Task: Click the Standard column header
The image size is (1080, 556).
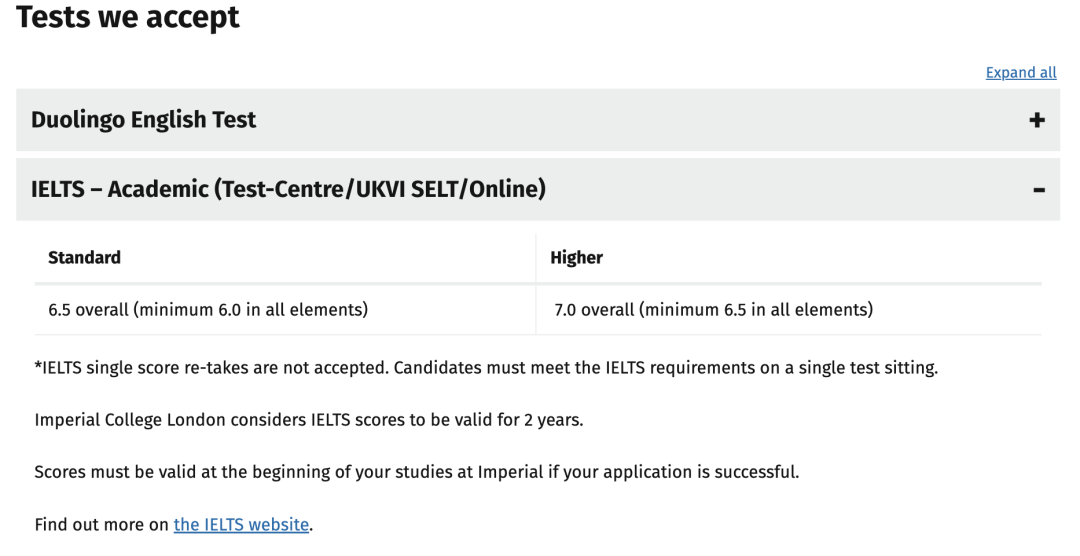Action: click(x=84, y=258)
